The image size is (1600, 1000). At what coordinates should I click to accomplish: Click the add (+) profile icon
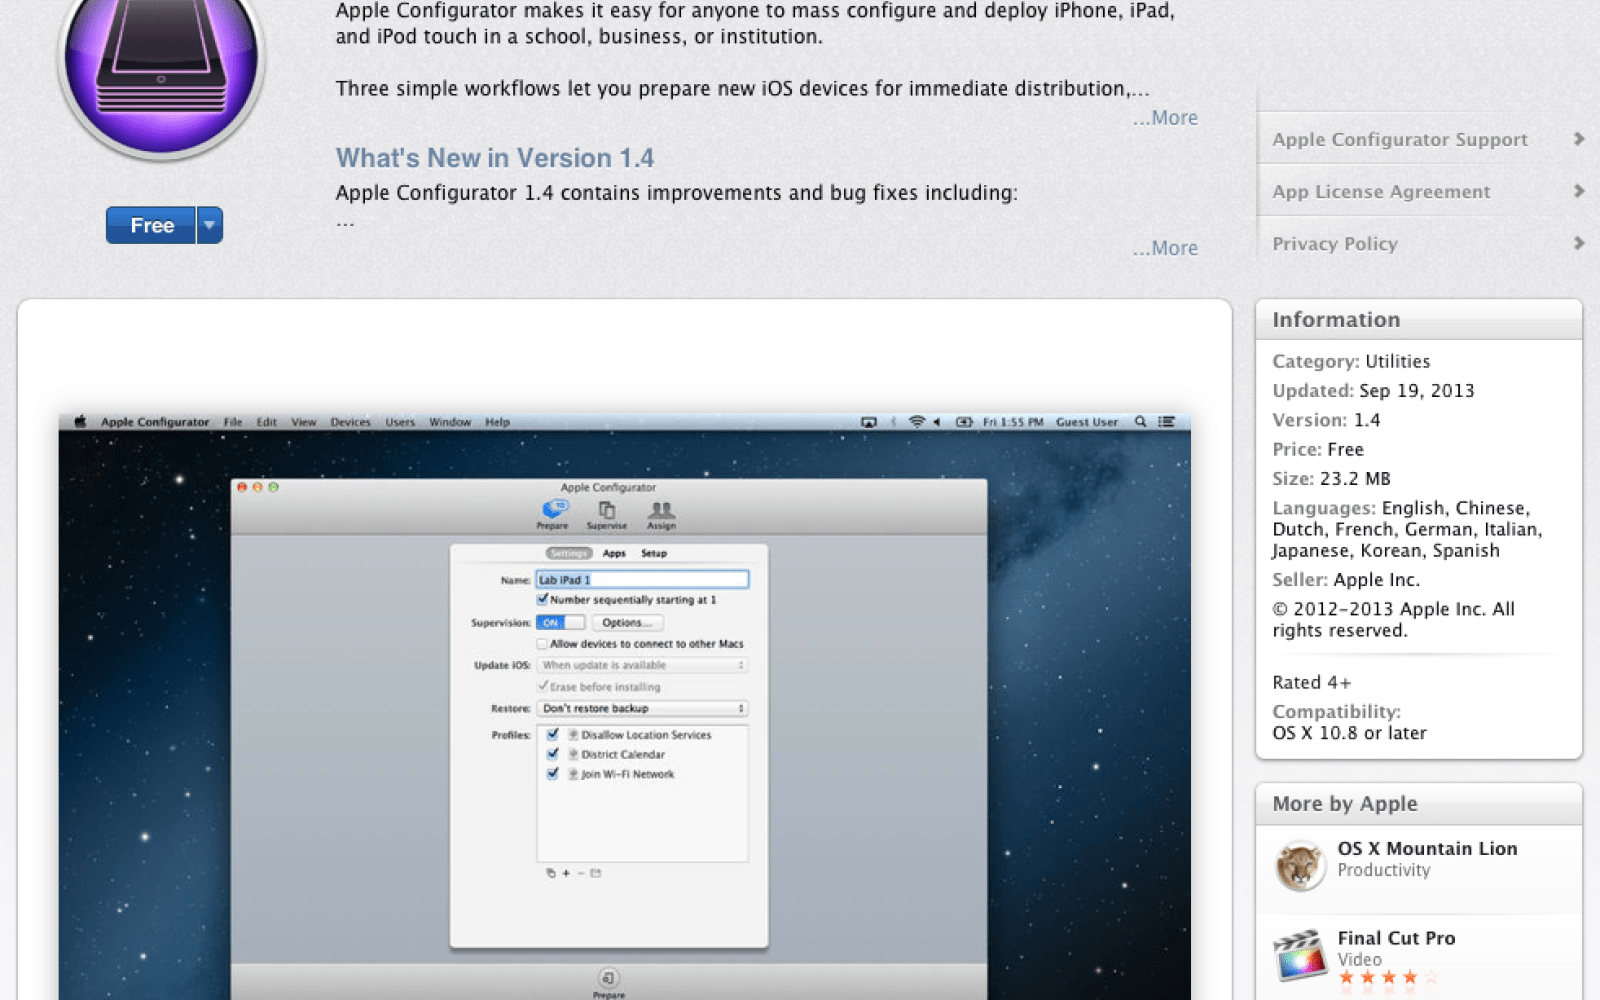click(567, 872)
